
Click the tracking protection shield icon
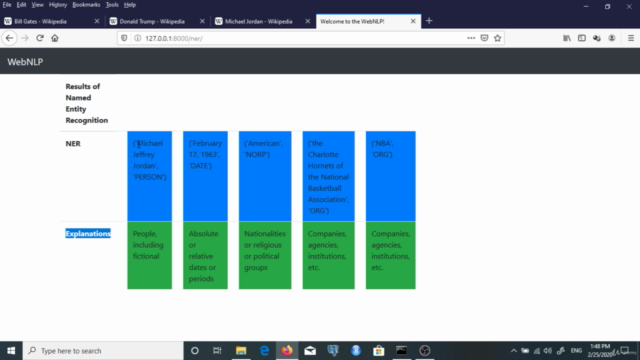click(124, 38)
